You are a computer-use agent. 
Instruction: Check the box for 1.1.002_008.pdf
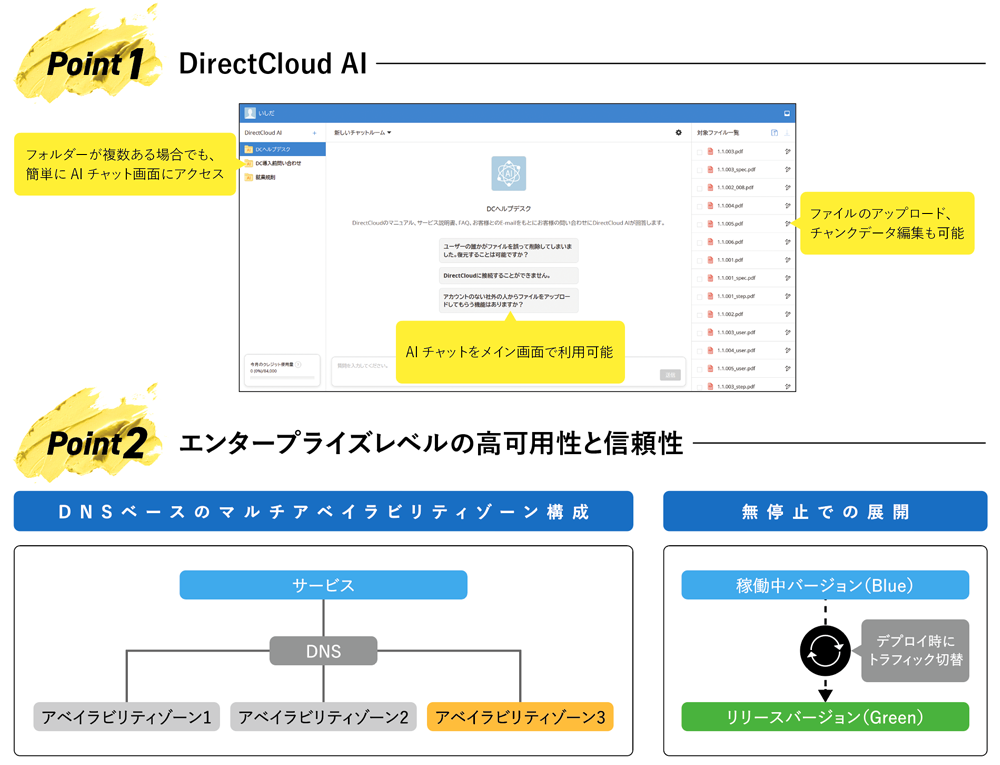click(700, 188)
